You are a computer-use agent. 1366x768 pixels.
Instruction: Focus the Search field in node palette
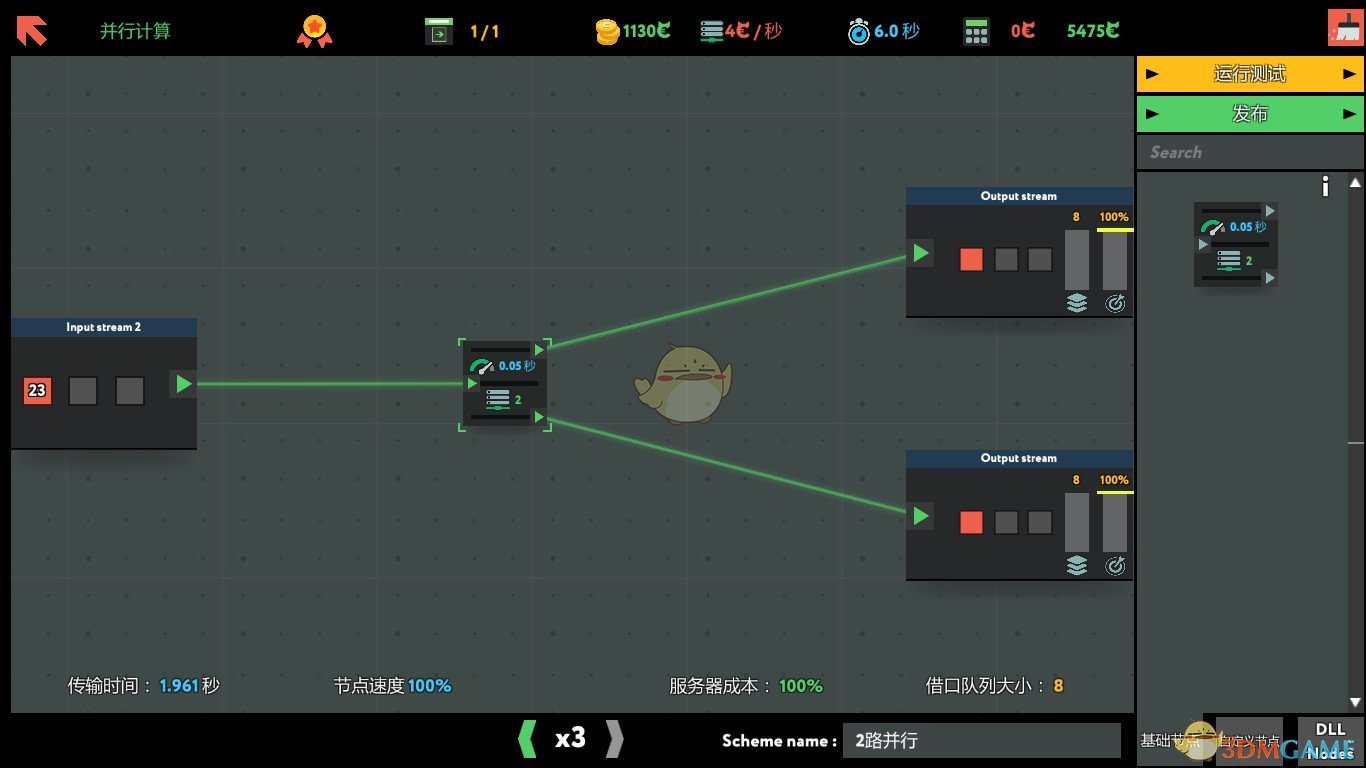[x=1250, y=153]
